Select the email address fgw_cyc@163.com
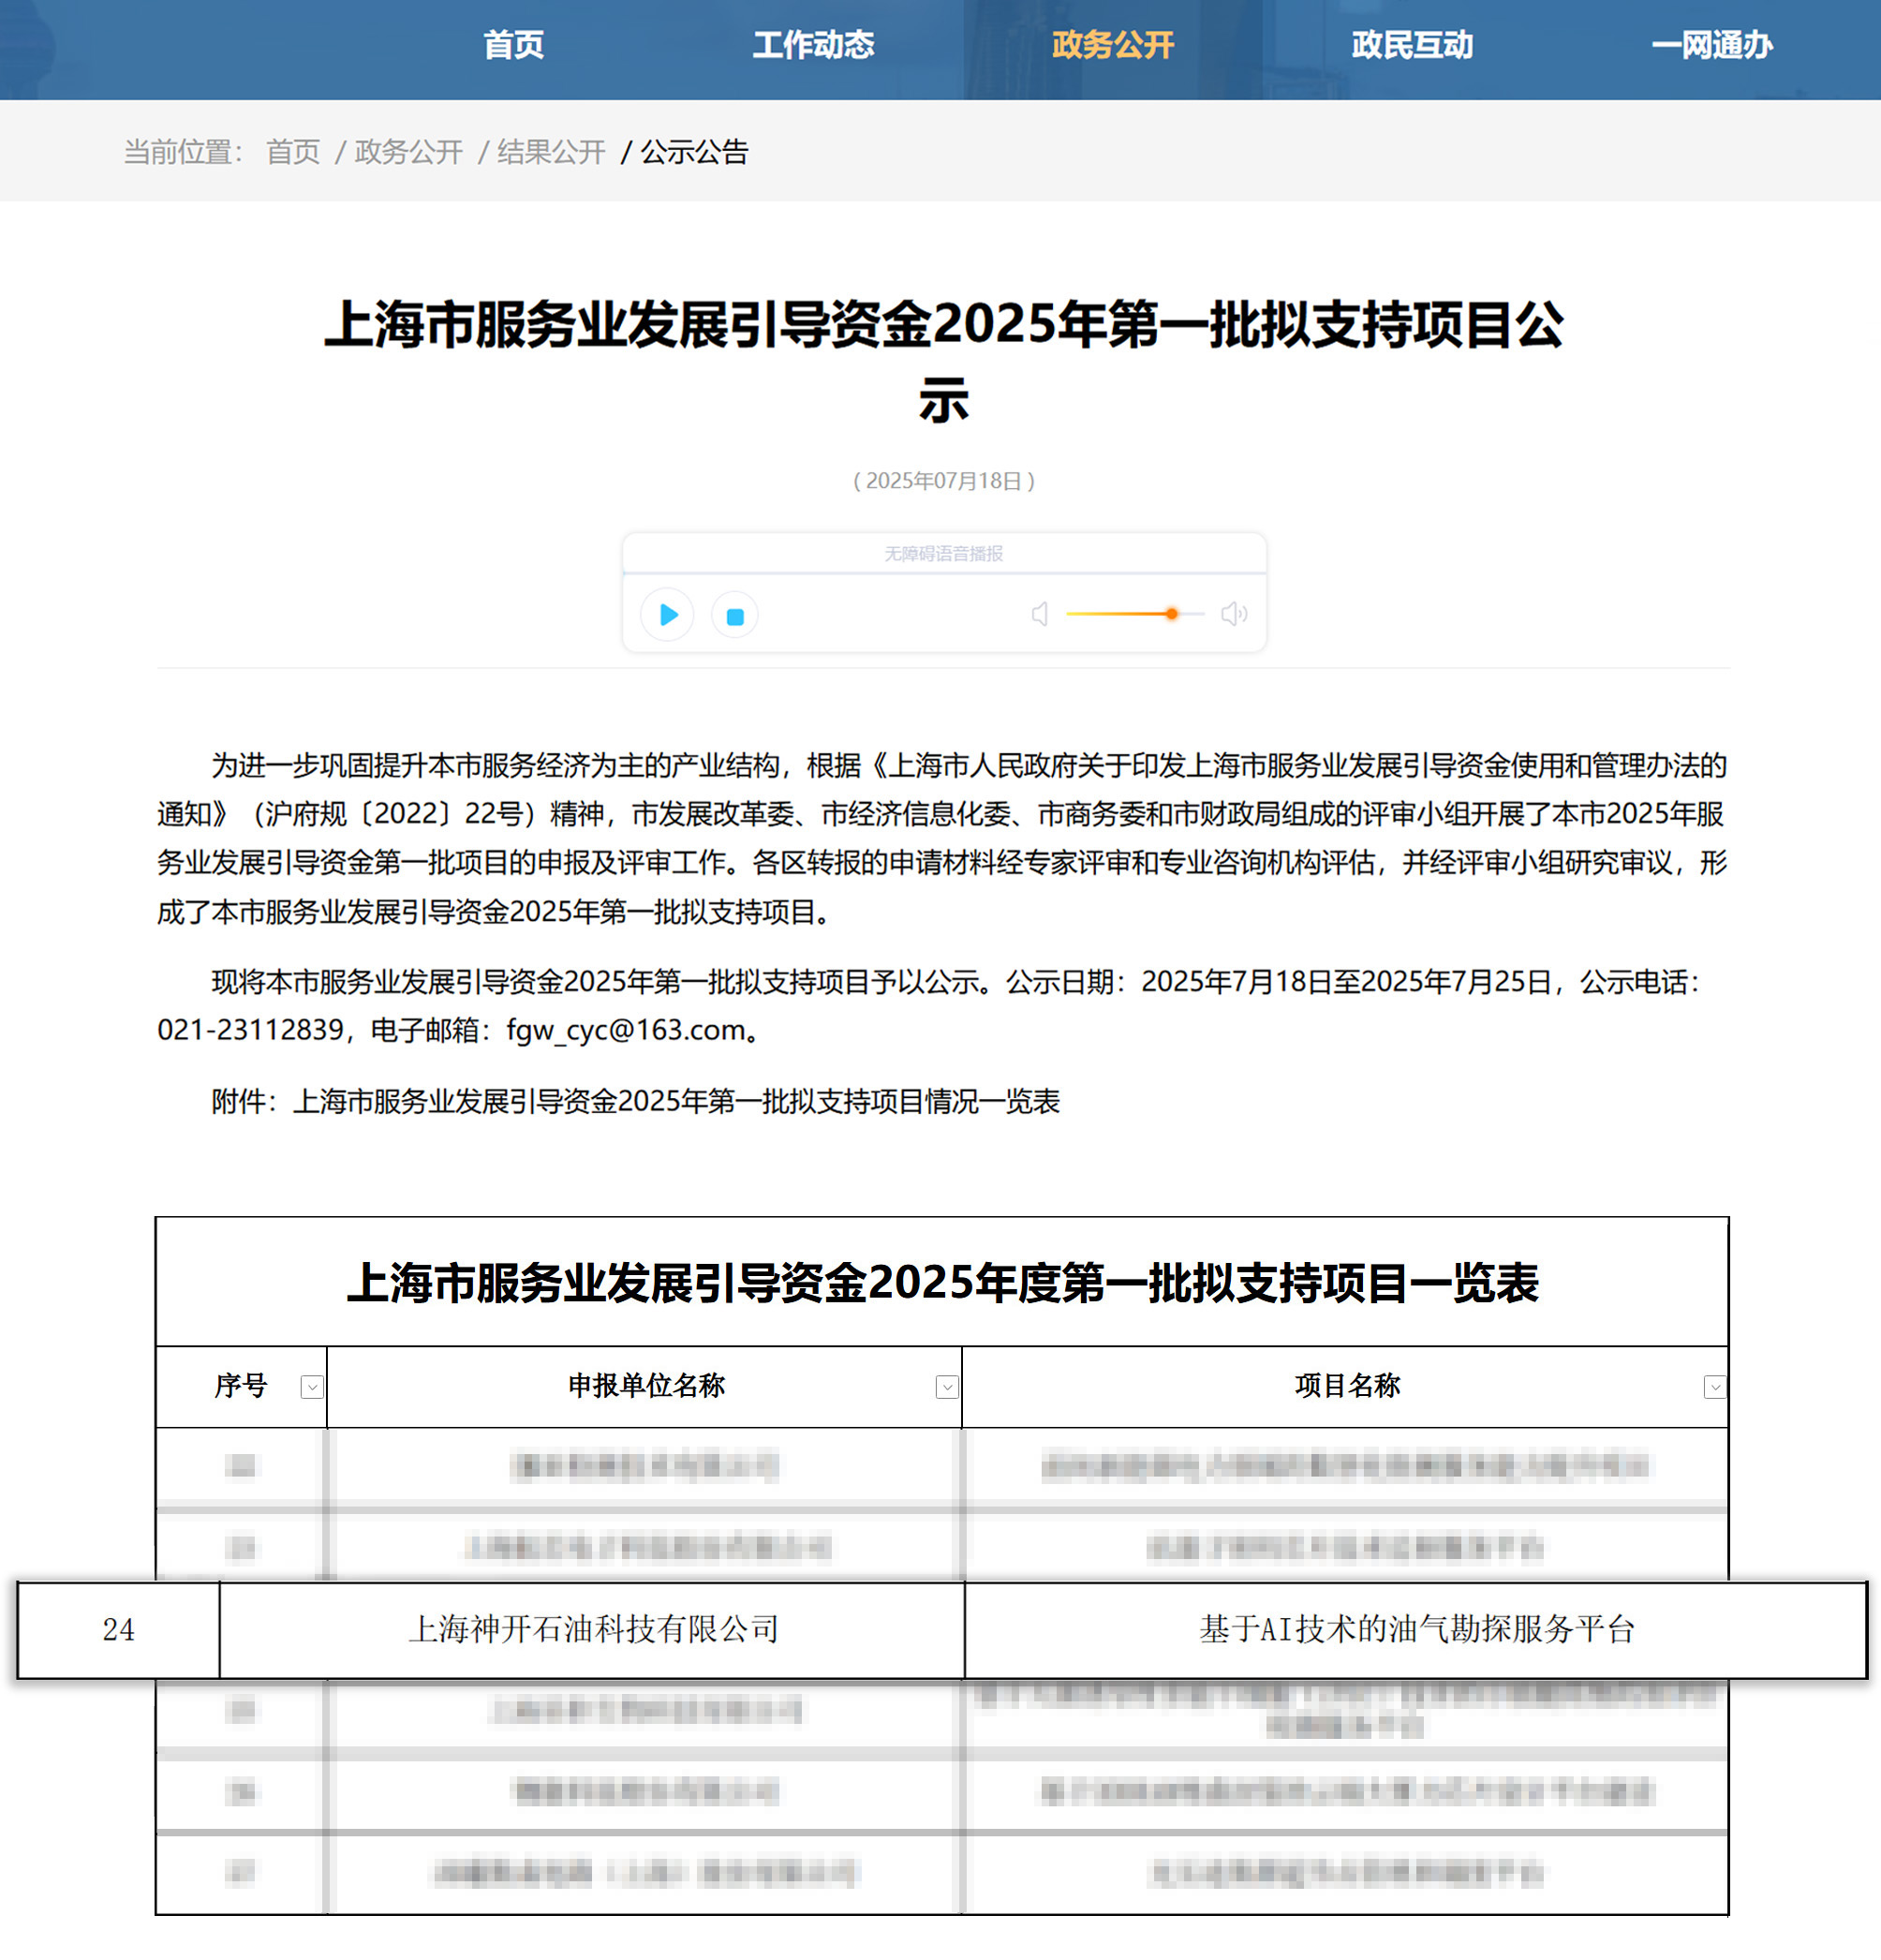1881x1960 pixels. tap(620, 1035)
